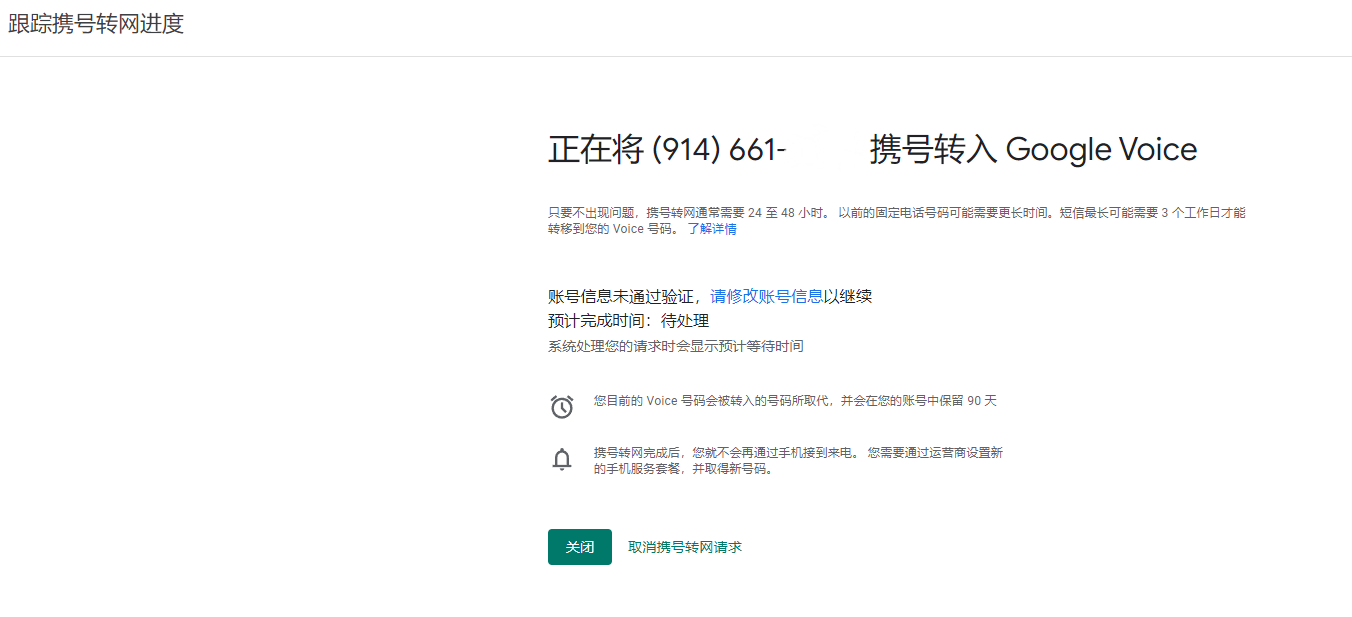Click the paragraph mentioning 24 至 48 小时
The width and height of the screenshot is (1352, 617).
point(897,221)
